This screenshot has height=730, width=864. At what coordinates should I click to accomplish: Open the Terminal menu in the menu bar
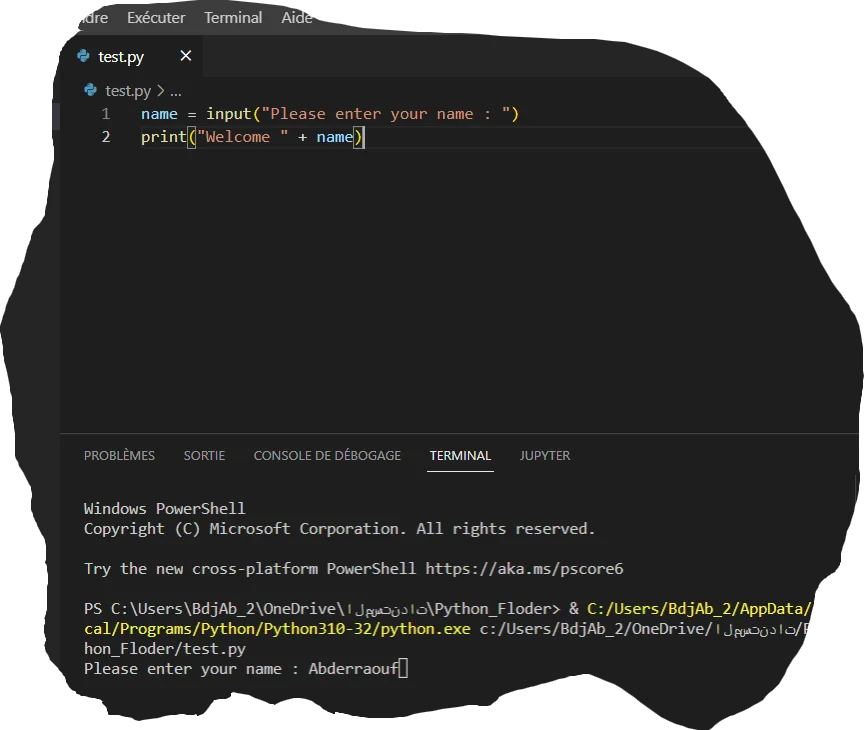click(233, 18)
